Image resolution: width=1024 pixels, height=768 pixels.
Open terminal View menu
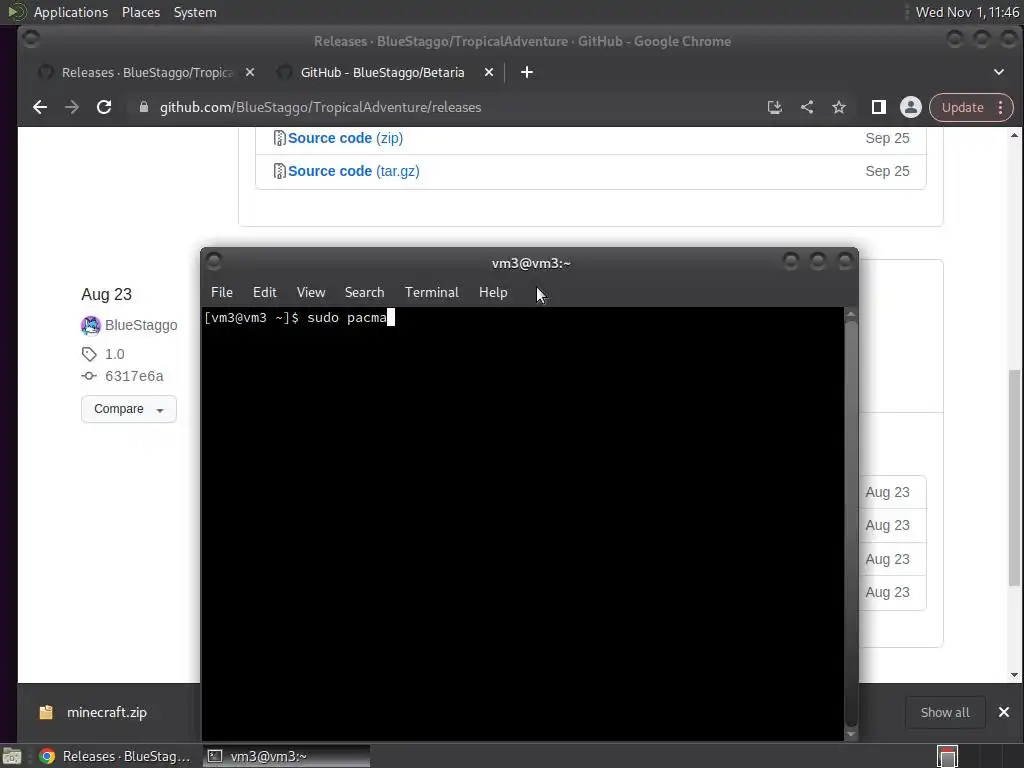[x=311, y=293]
